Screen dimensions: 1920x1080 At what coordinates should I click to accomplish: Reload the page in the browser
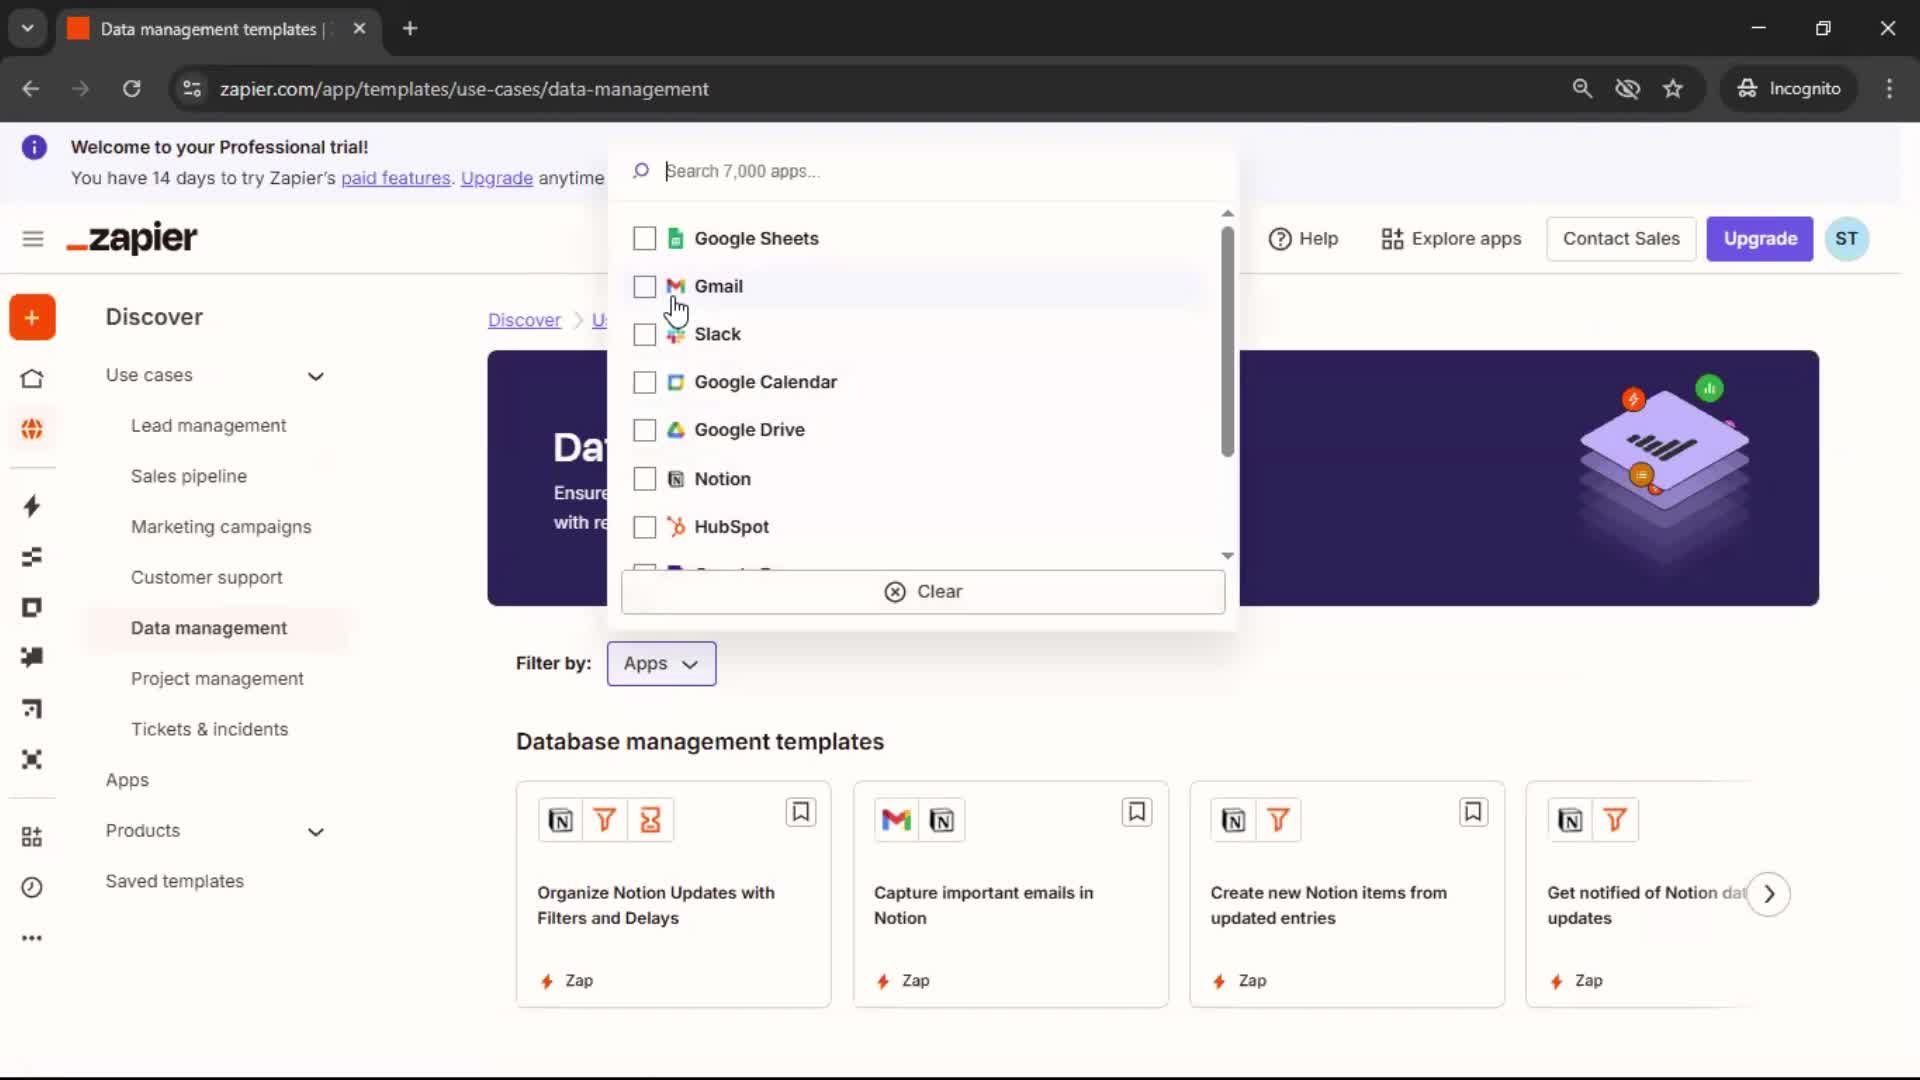132,89
